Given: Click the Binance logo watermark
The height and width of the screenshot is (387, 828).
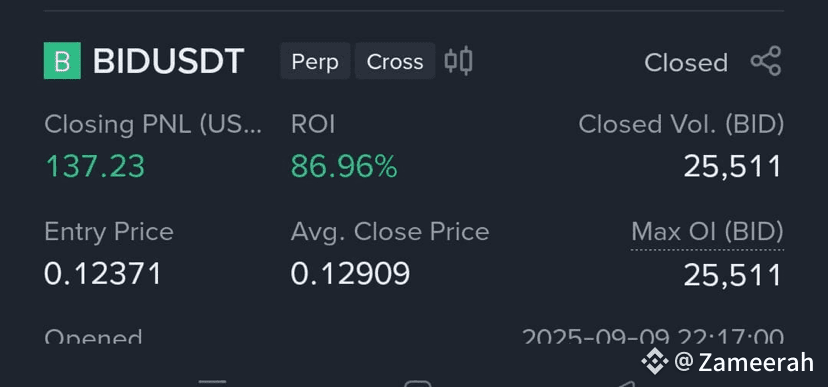Looking at the screenshot, I should [x=655, y=362].
